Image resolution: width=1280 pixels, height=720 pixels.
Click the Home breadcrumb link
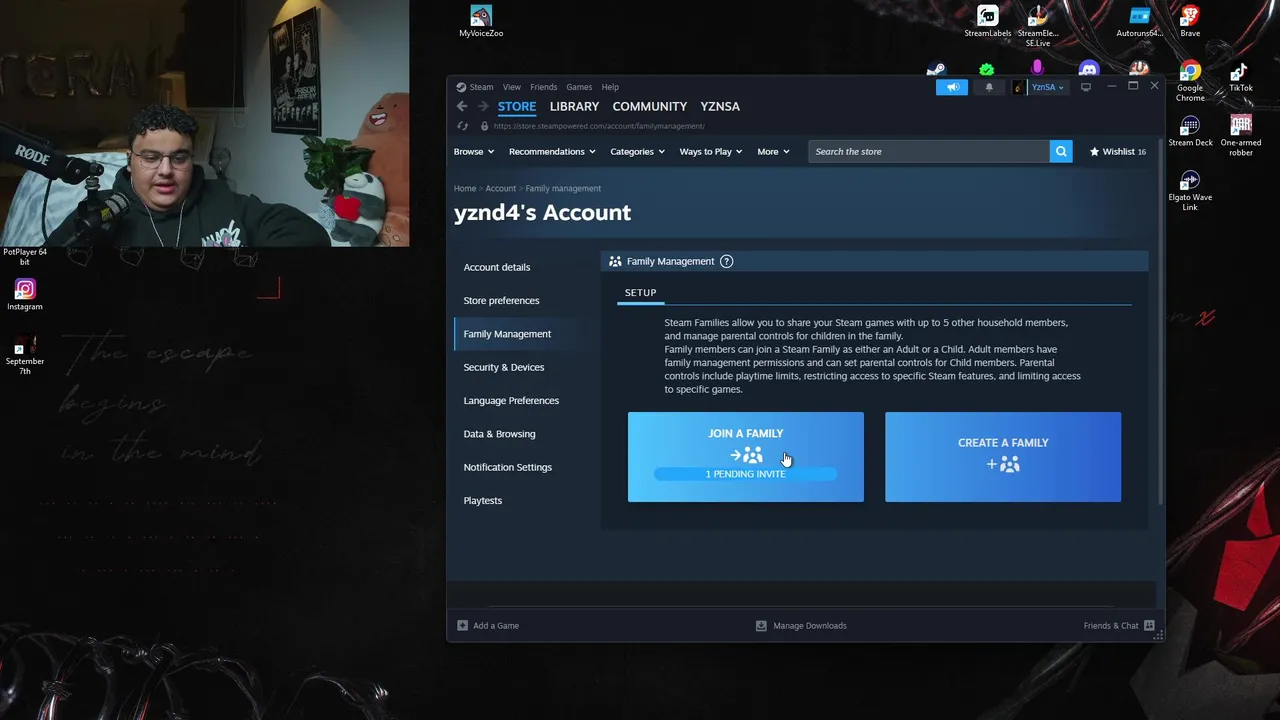tap(465, 188)
